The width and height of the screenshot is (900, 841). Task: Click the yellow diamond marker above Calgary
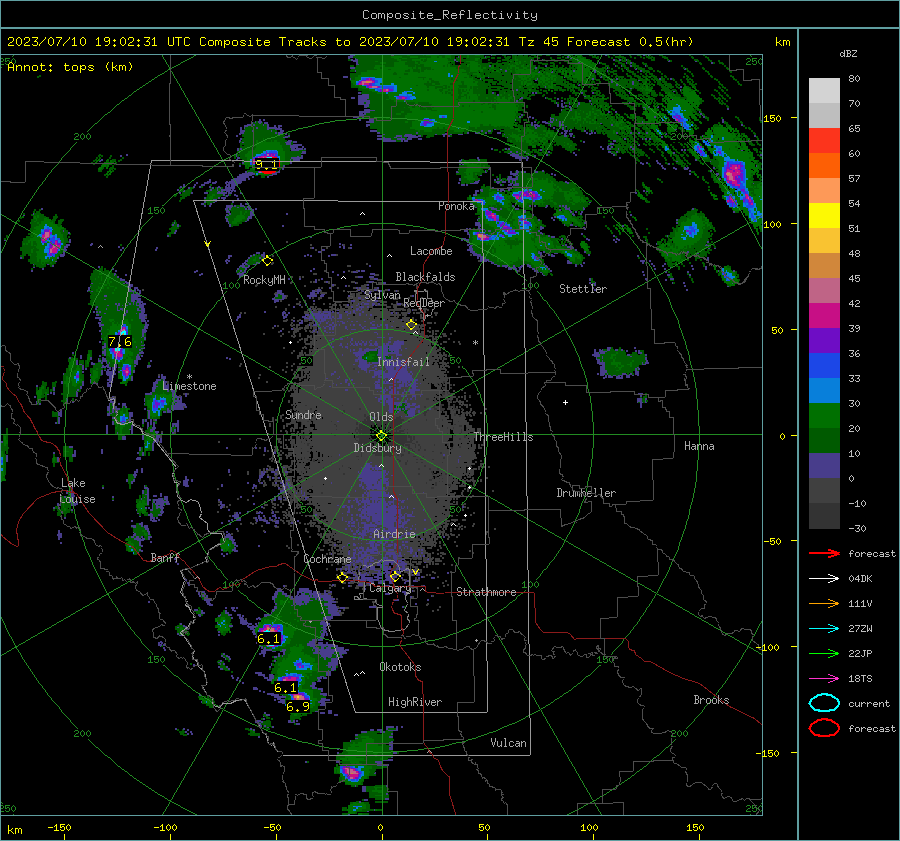[x=395, y=577]
